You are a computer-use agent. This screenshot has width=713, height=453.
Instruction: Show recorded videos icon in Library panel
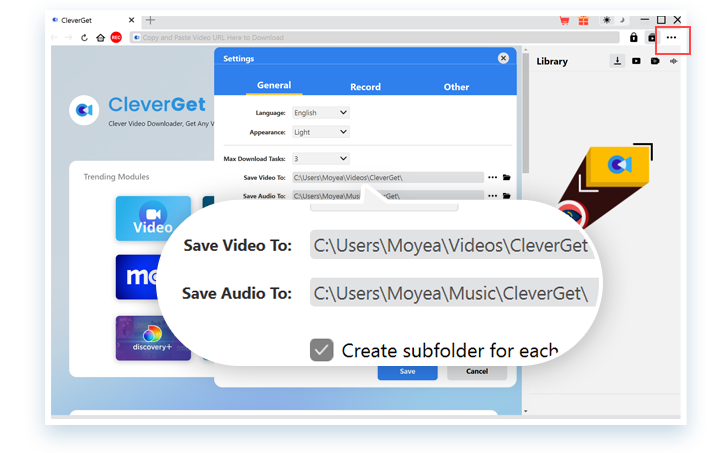[655, 61]
